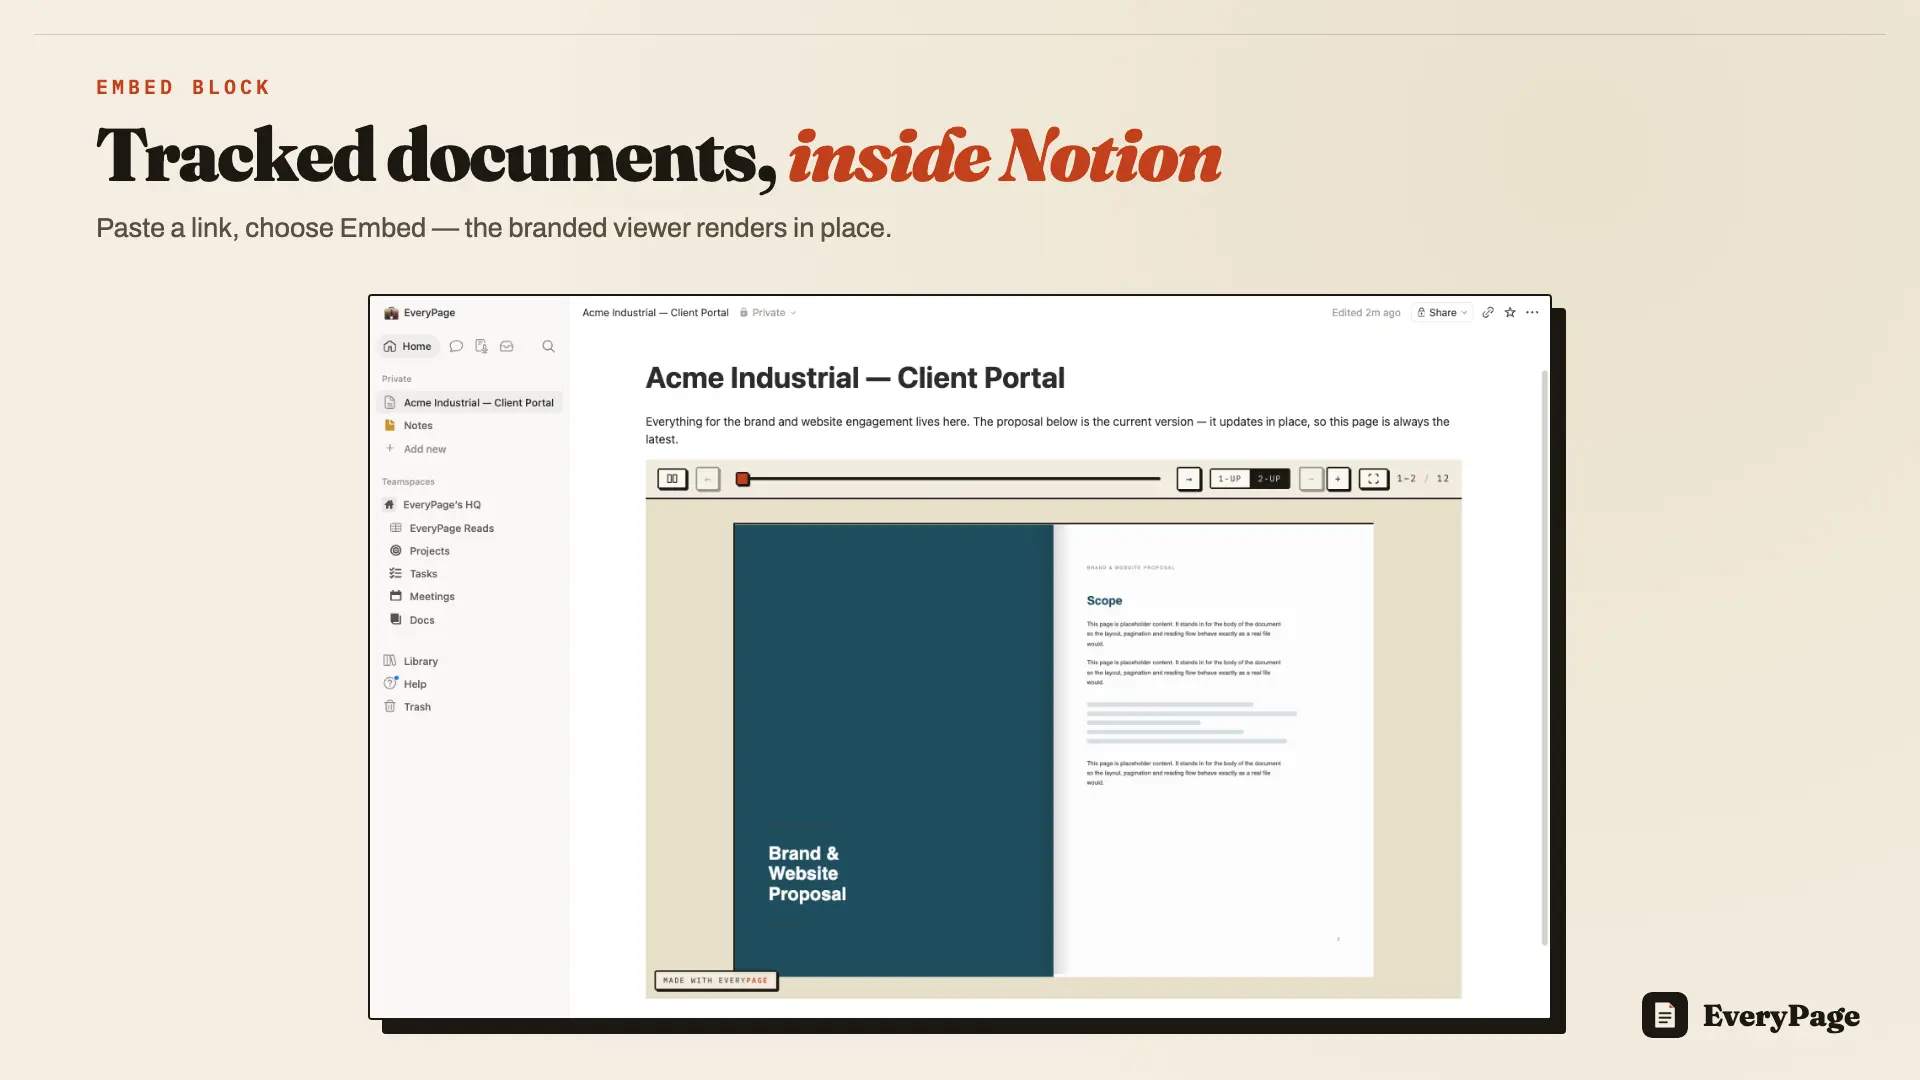Click the EveryPage logo in slide corner
Image resolution: width=1920 pixels, height=1080 pixels.
coord(1751,1016)
